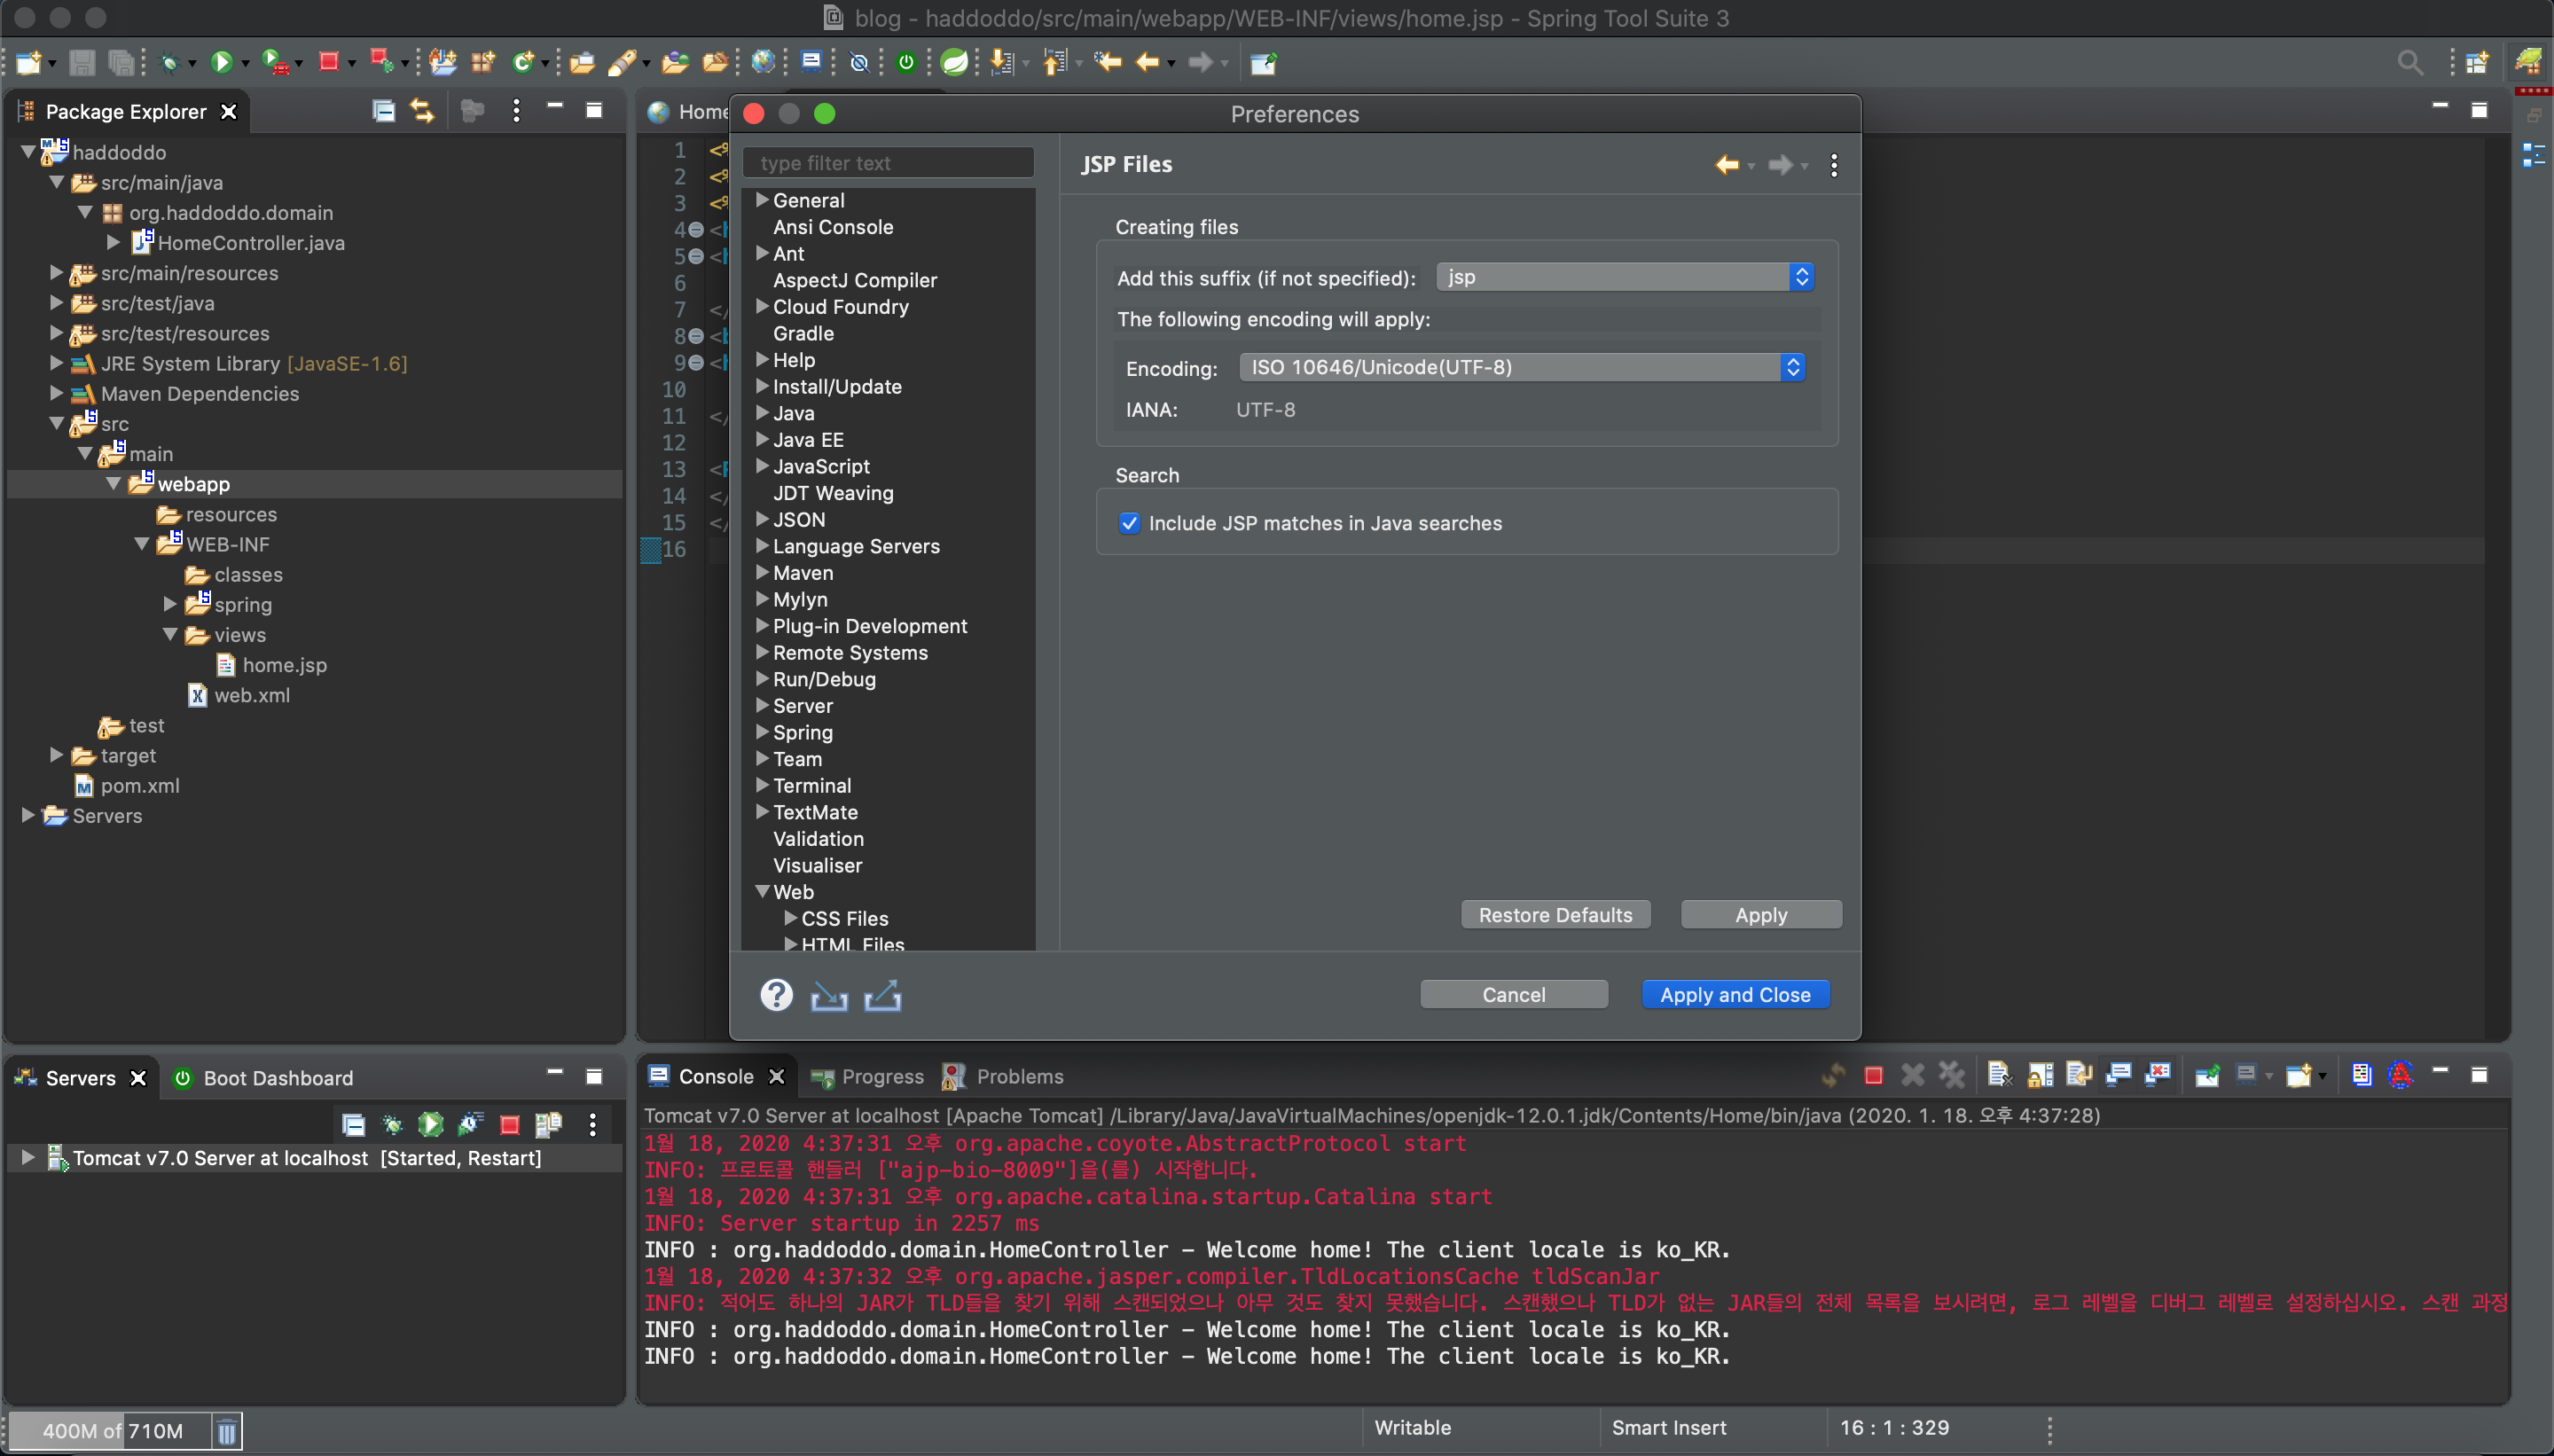
Task: Click the Run green play icon in toolbar
Action: [x=222, y=63]
